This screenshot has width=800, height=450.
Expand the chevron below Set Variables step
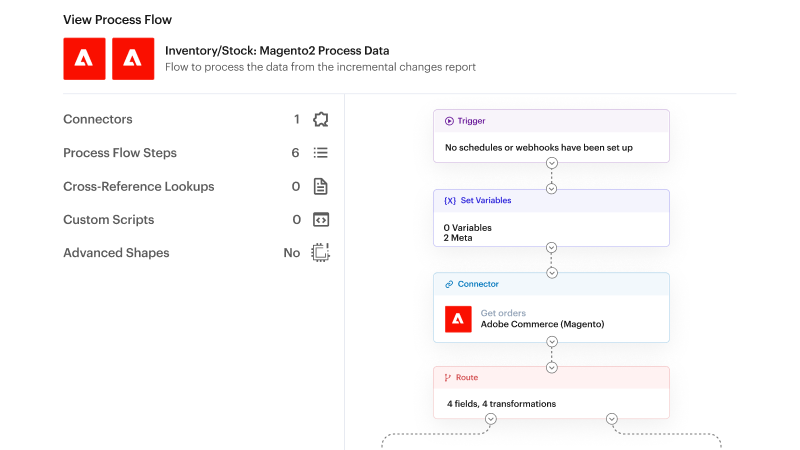coord(551,247)
